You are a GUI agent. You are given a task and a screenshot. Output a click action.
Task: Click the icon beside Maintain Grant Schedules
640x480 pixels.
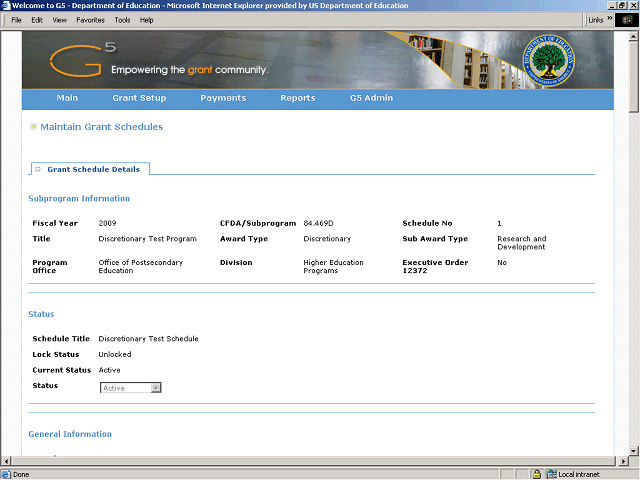[x=33, y=127]
